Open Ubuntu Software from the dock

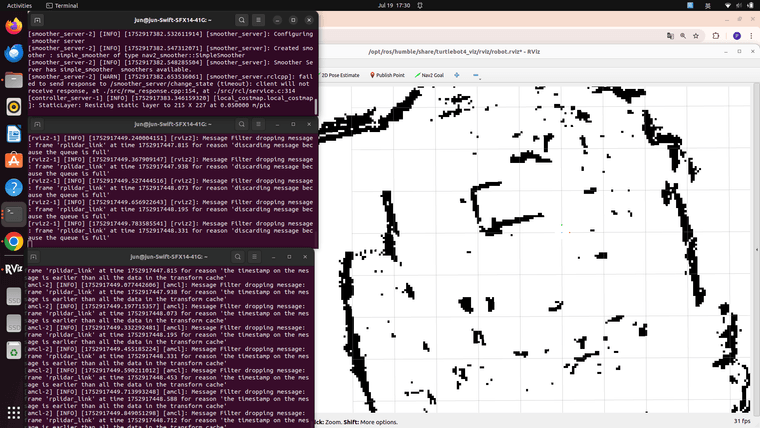pos(14,160)
